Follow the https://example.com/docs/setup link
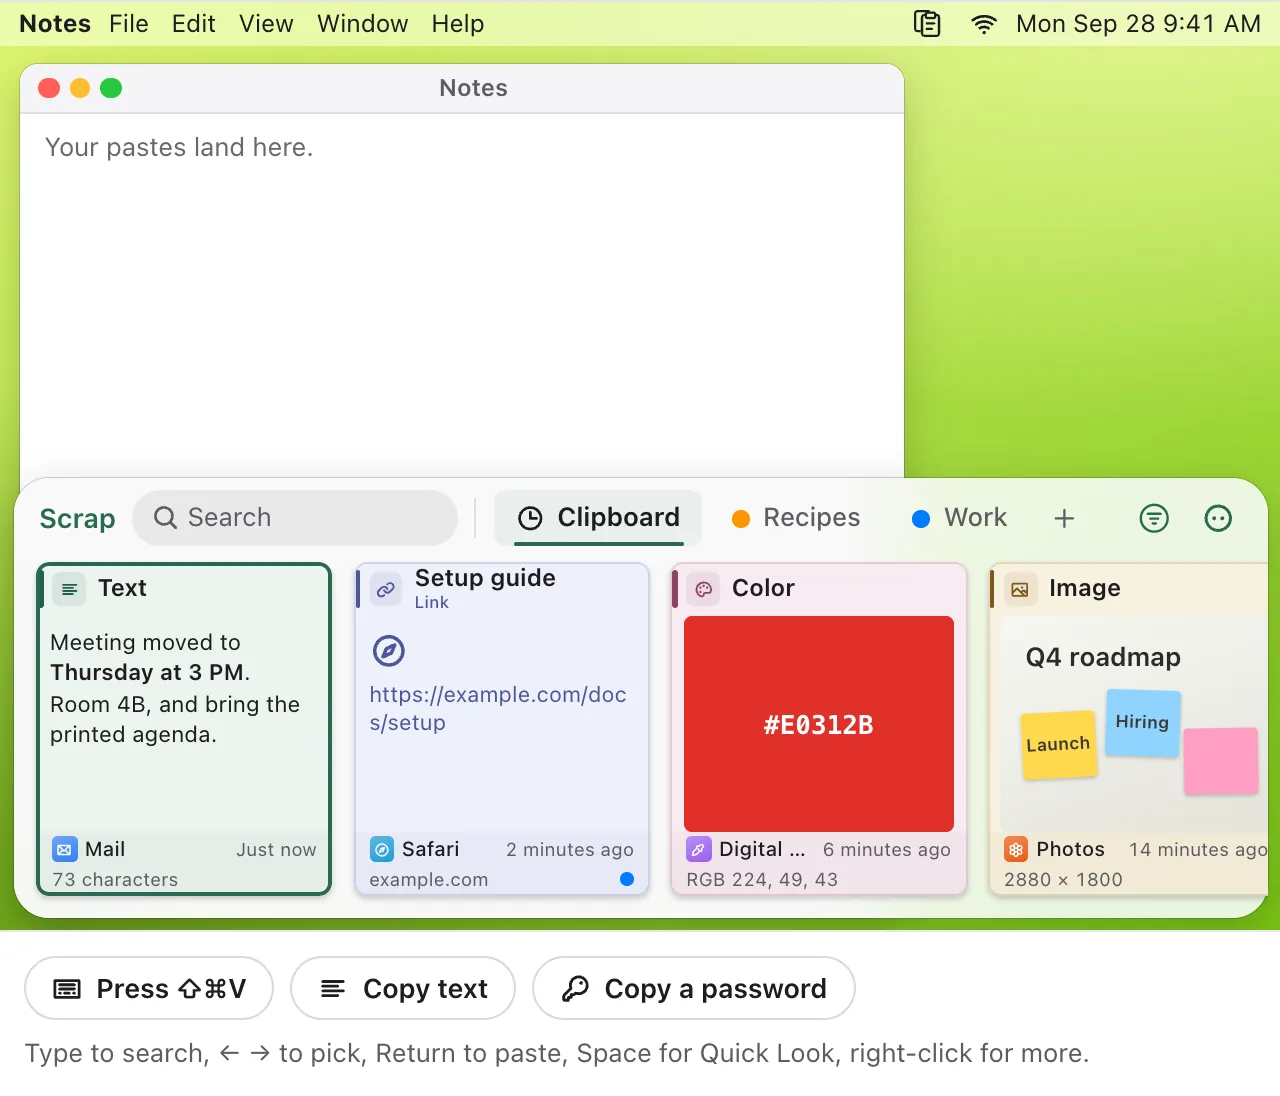 click(x=498, y=709)
